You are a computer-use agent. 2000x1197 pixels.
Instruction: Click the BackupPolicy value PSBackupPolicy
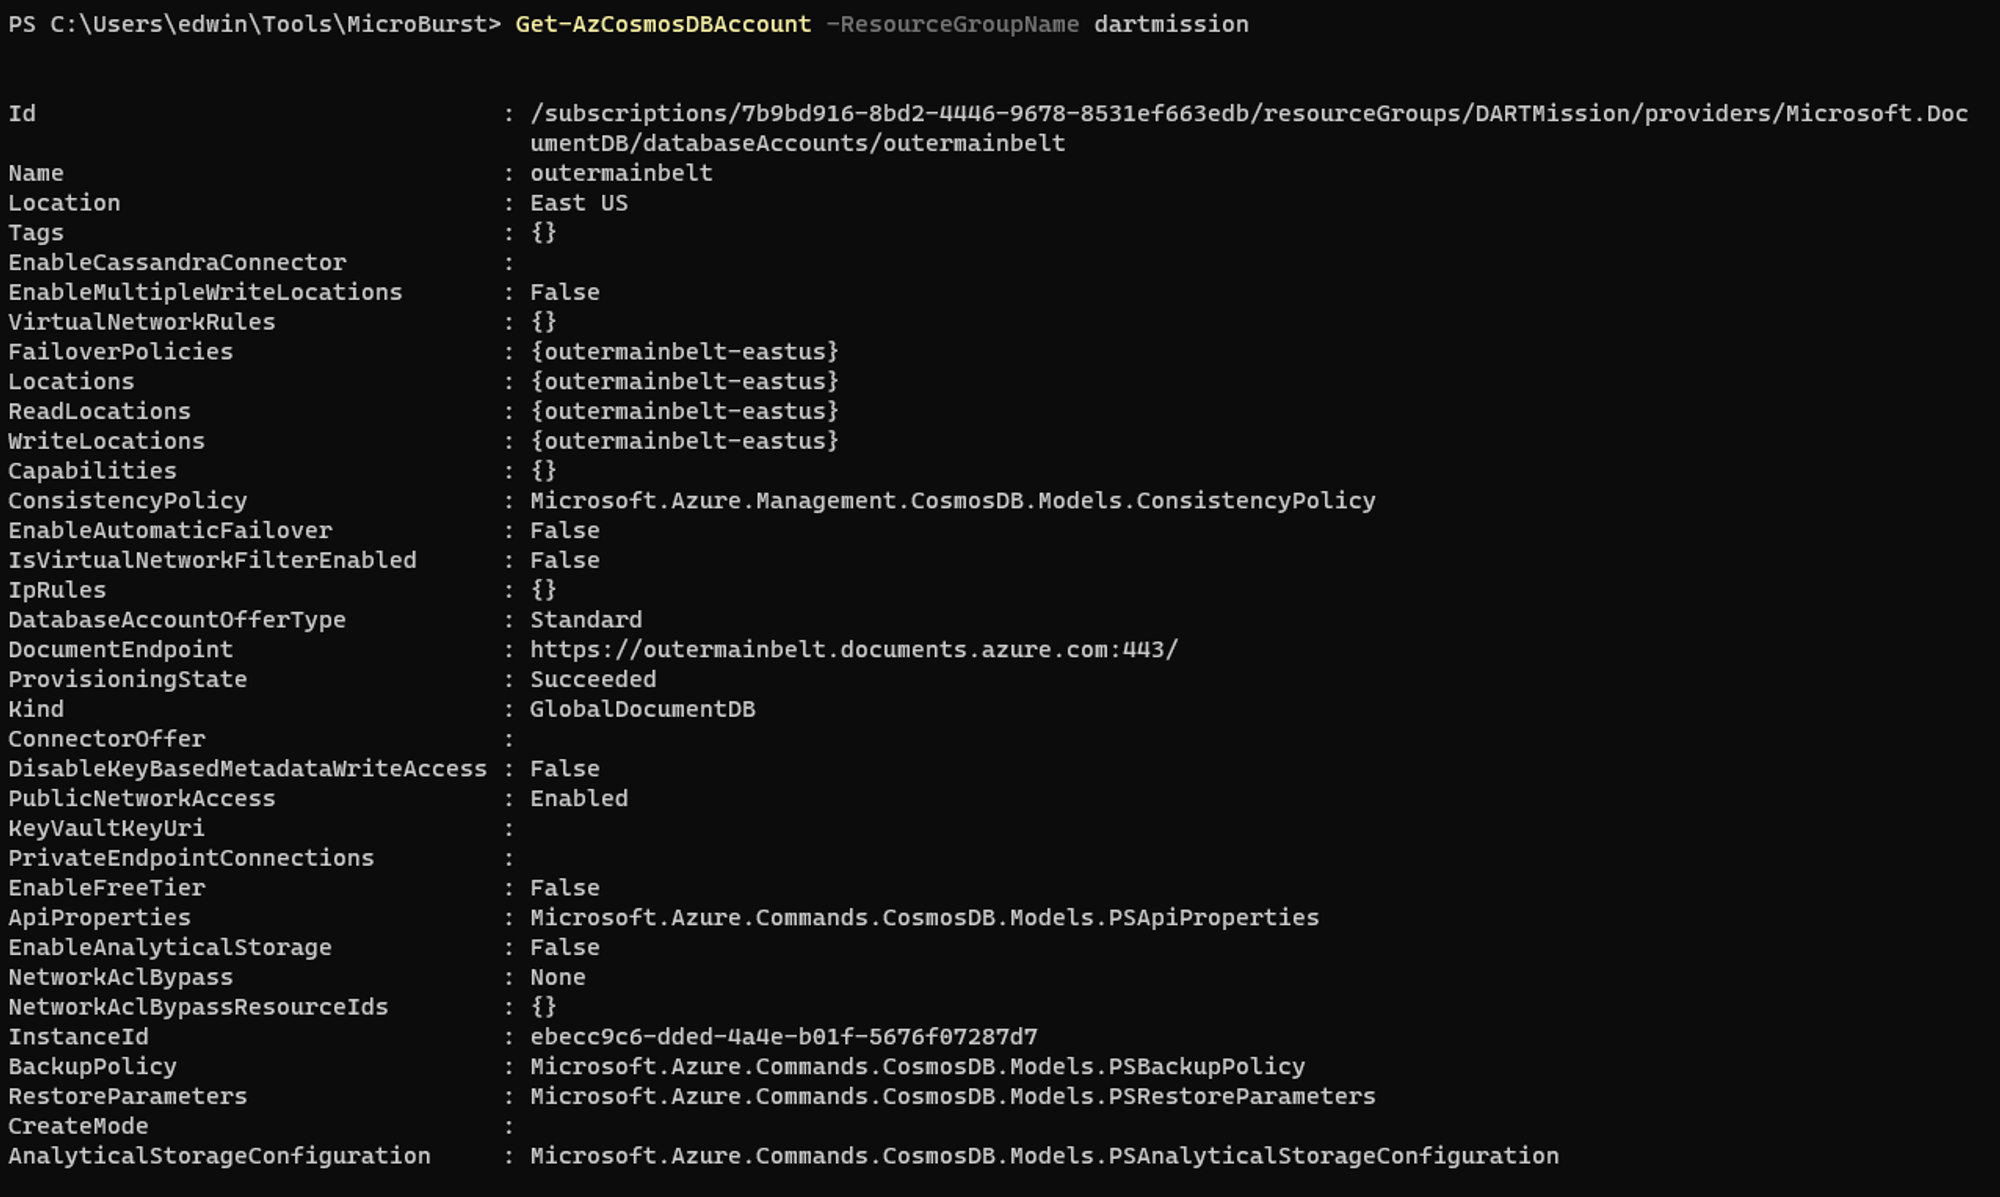917,1067
